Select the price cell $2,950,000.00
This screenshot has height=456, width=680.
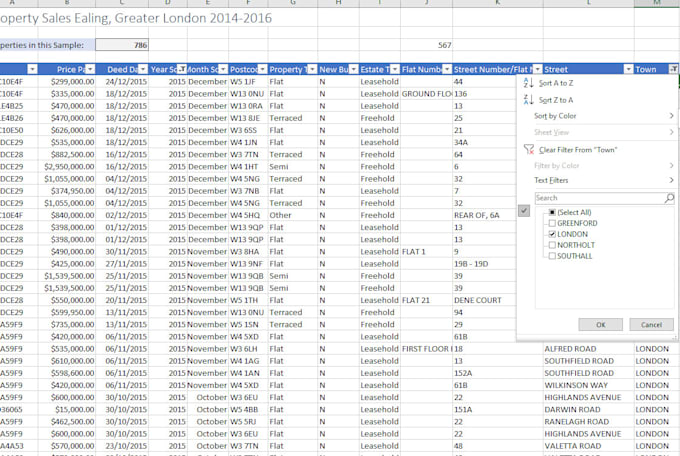pos(67,167)
